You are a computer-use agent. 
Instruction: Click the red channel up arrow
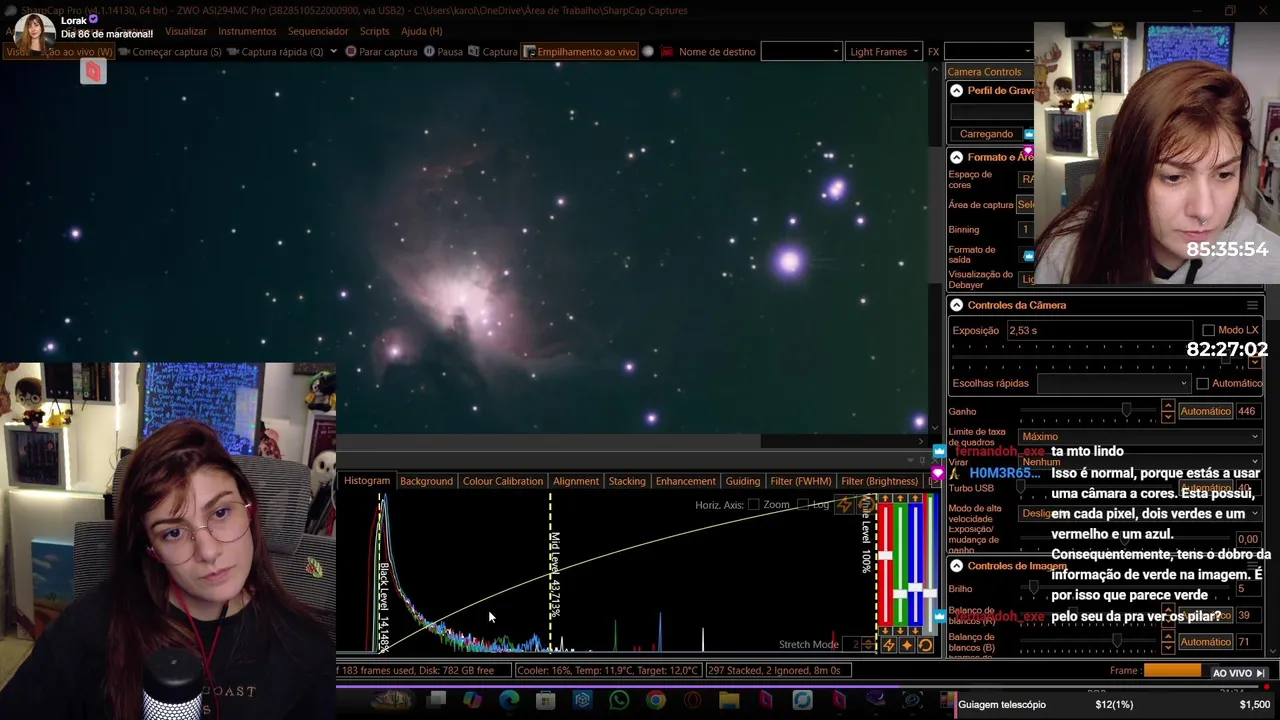(885, 498)
